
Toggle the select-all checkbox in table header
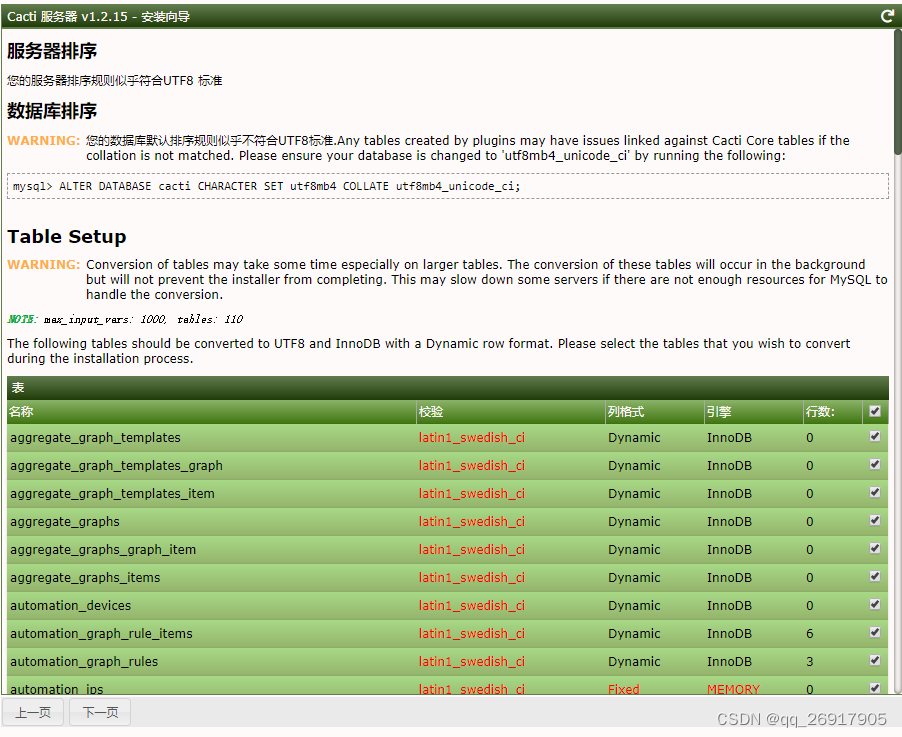875,411
